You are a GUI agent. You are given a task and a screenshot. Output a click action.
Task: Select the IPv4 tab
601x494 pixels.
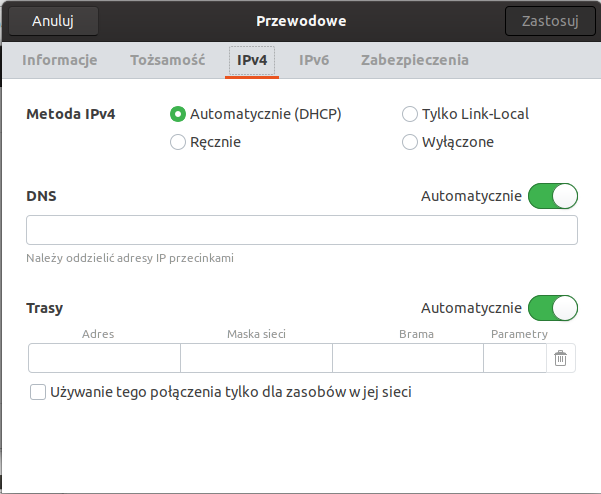click(x=252, y=60)
